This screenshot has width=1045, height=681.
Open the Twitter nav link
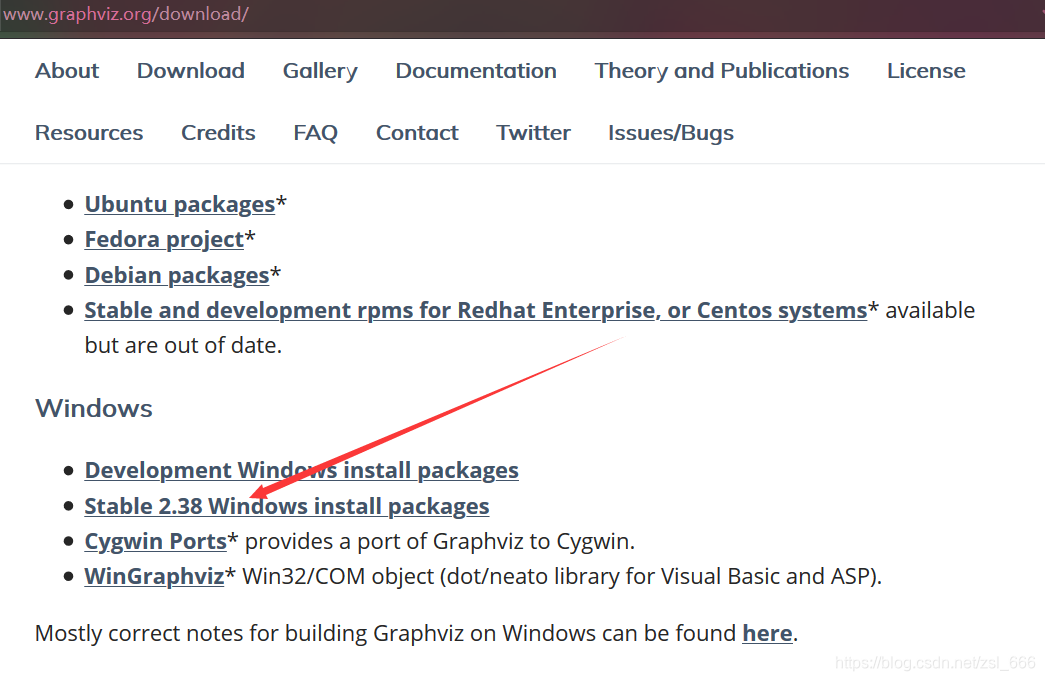point(533,133)
